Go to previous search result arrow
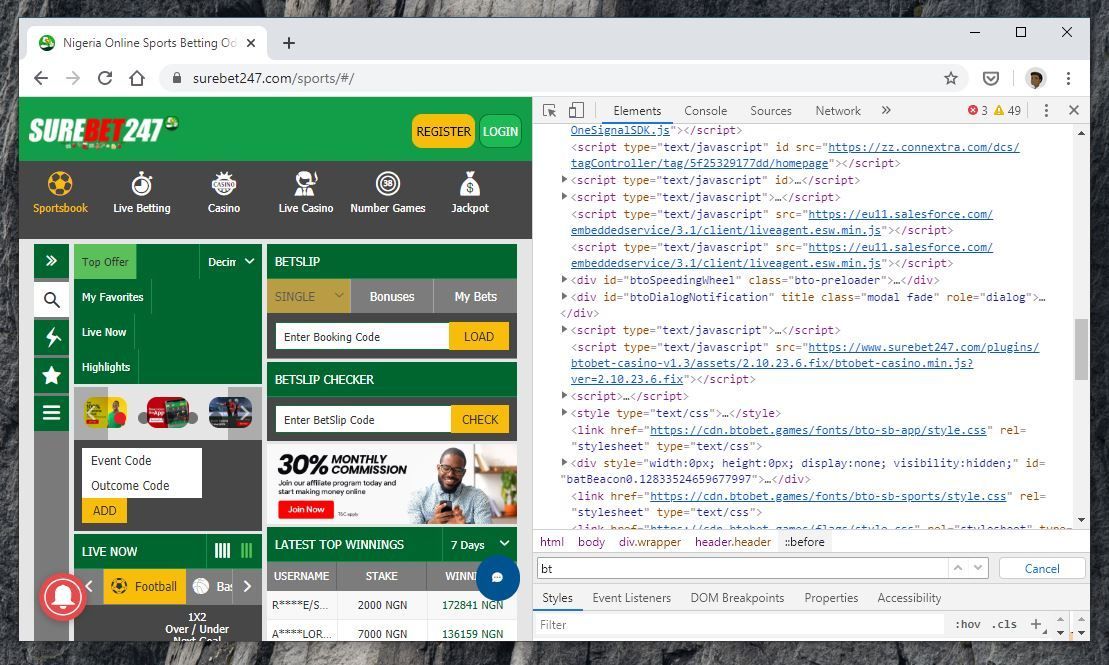 [x=958, y=568]
